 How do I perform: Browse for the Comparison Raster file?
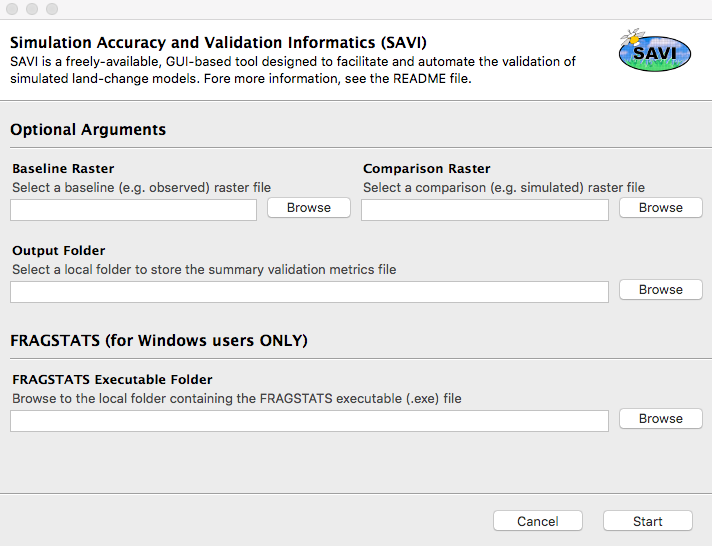[661, 208]
